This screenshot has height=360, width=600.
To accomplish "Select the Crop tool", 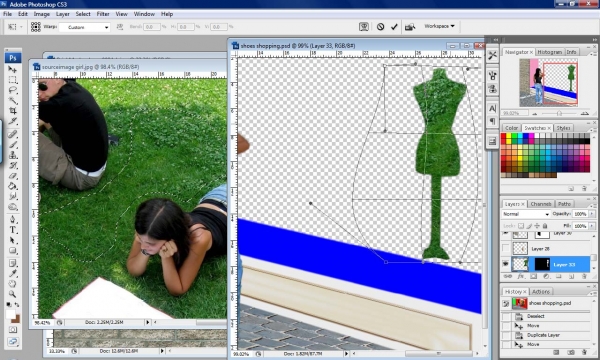I will tap(13, 111).
